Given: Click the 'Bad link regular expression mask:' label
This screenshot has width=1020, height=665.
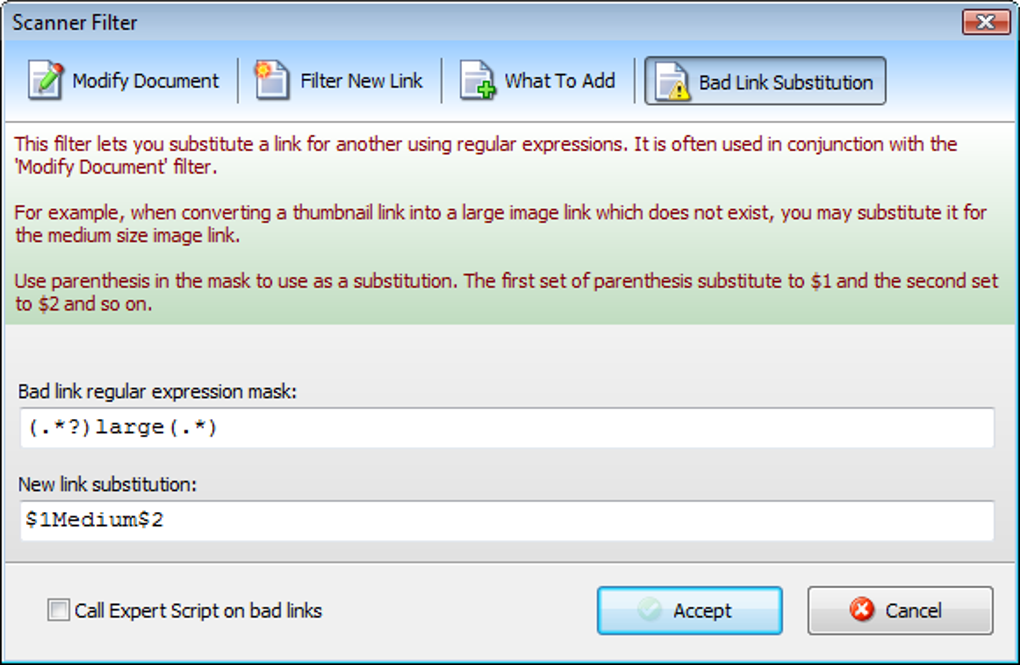Looking at the screenshot, I should (158, 391).
